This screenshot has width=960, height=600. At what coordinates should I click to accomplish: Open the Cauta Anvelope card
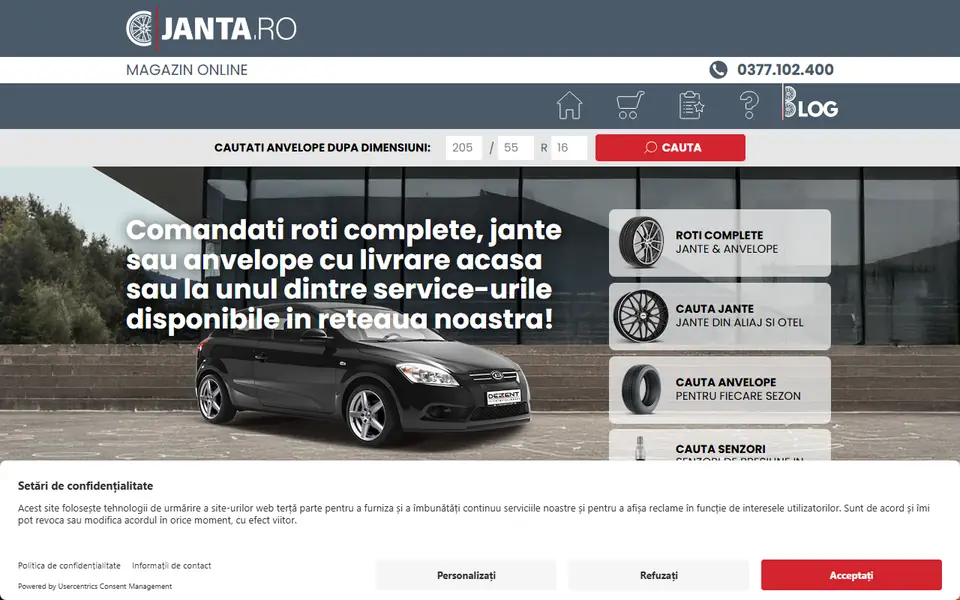coord(719,389)
